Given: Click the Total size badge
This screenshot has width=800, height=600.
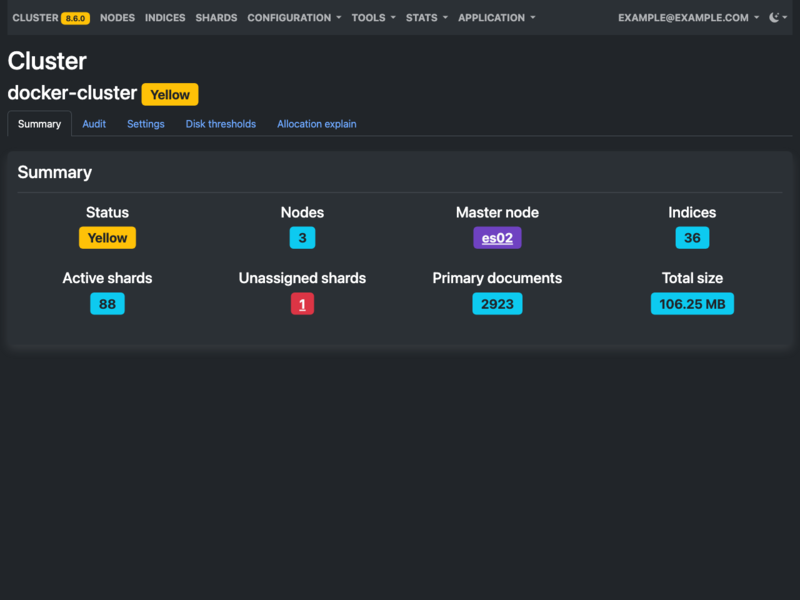Looking at the screenshot, I should pos(692,303).
